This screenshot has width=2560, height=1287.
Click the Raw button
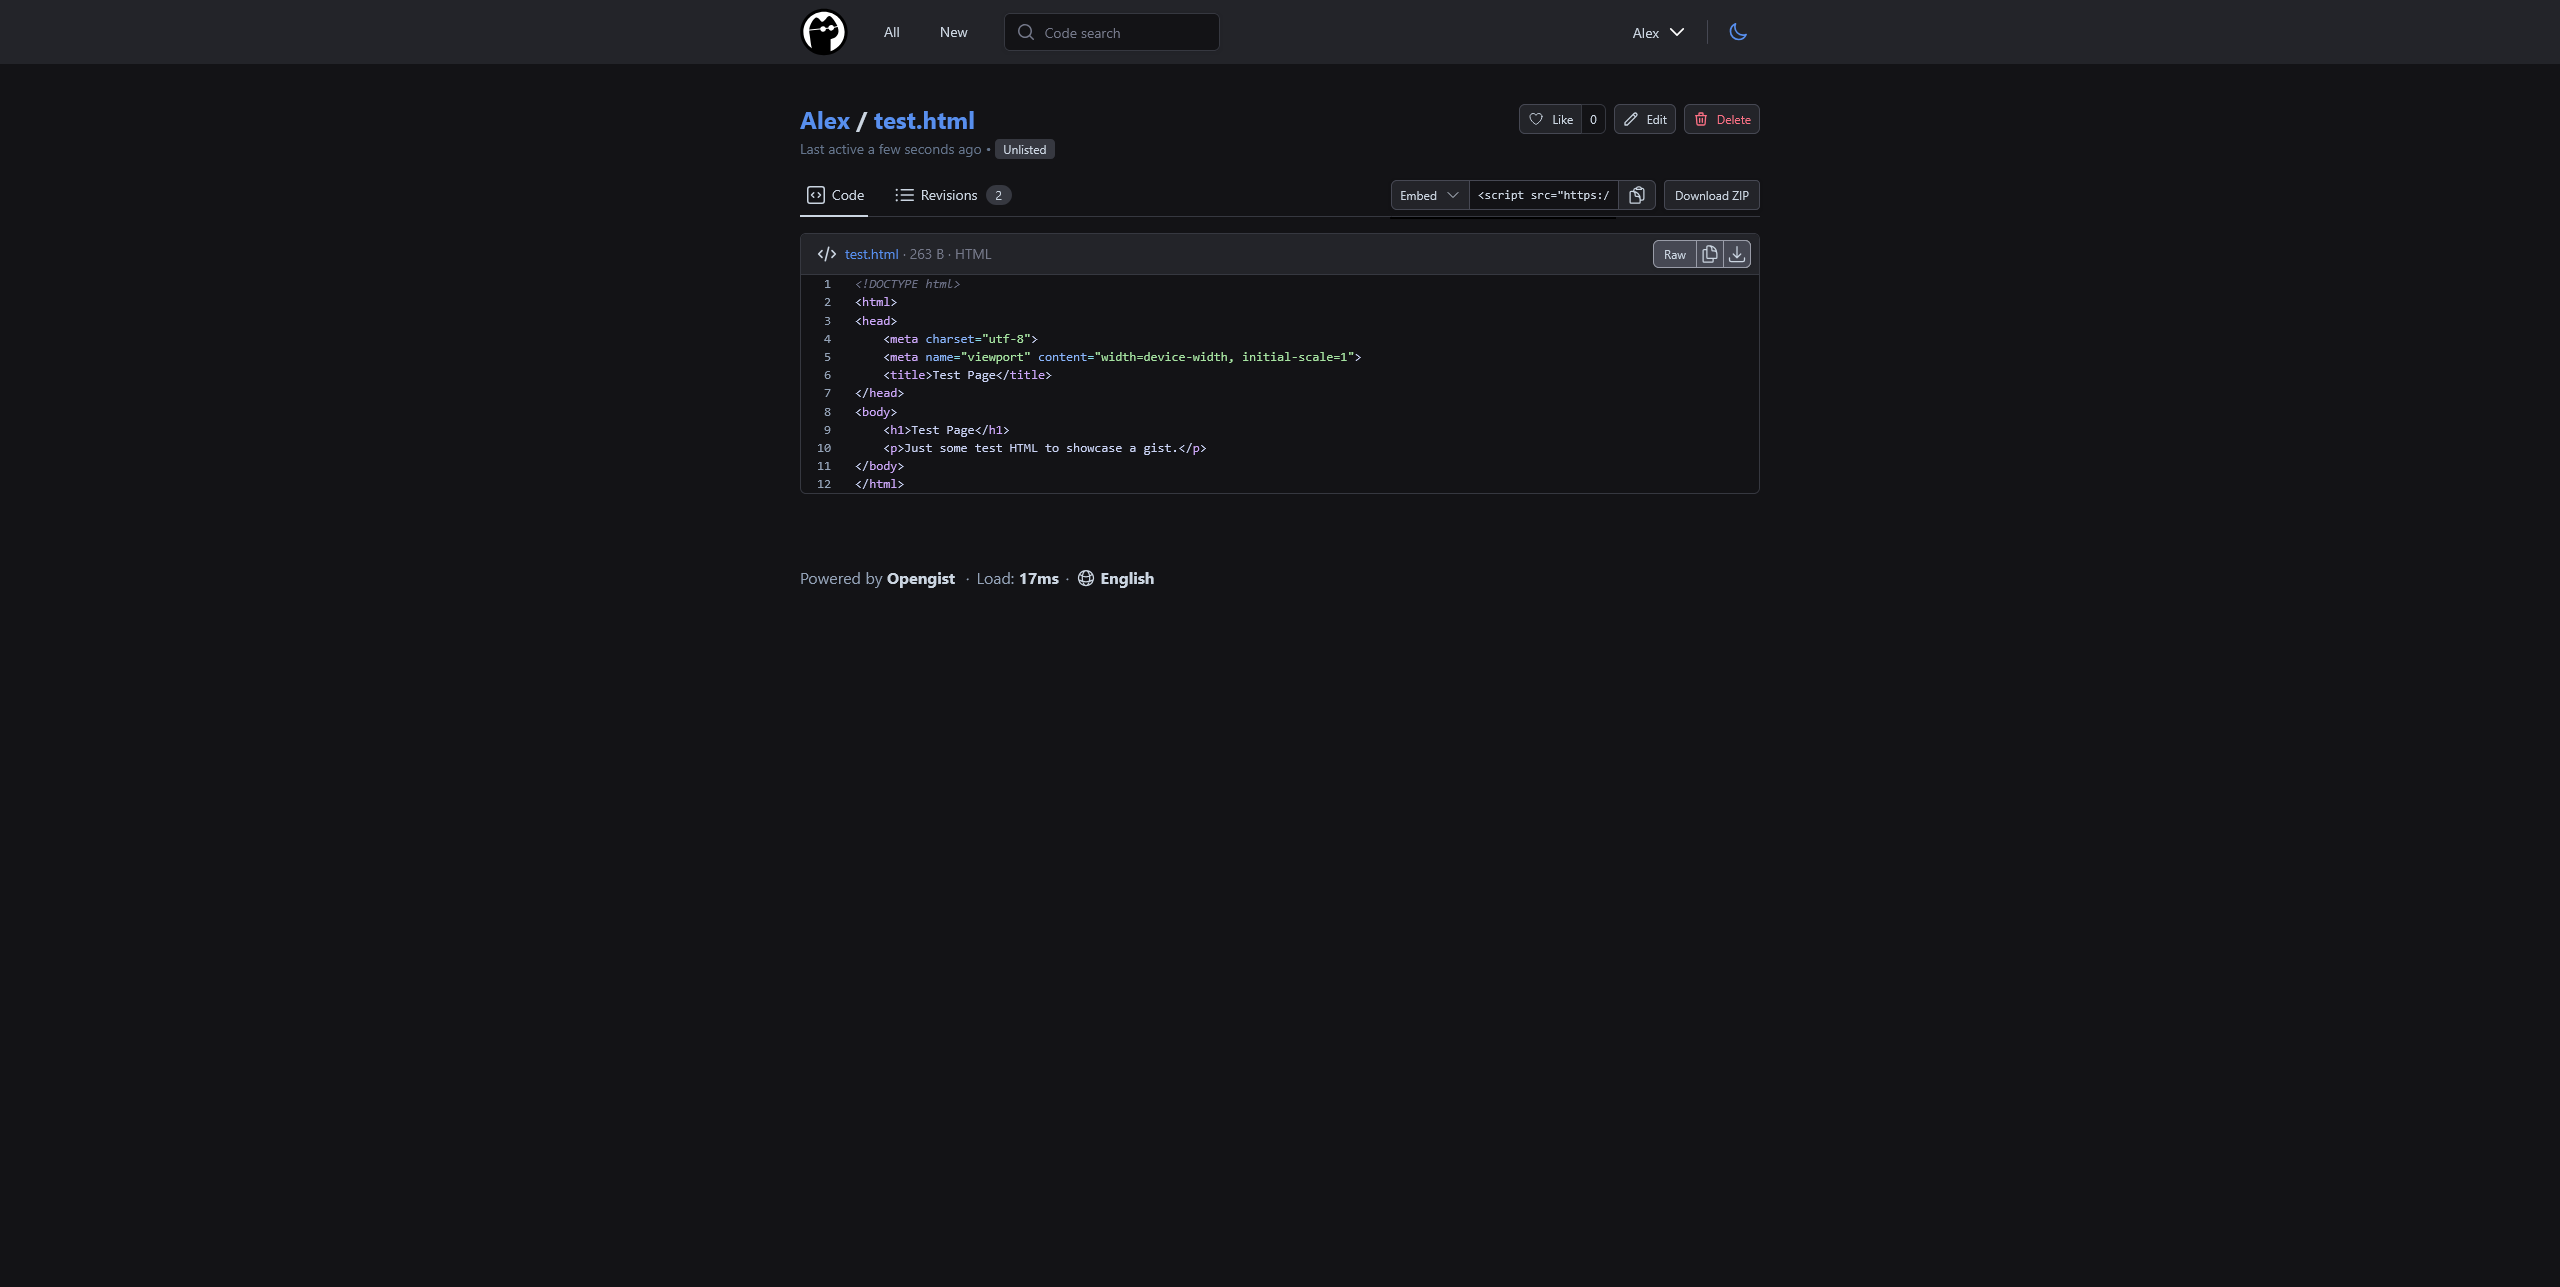[1674, 254]
